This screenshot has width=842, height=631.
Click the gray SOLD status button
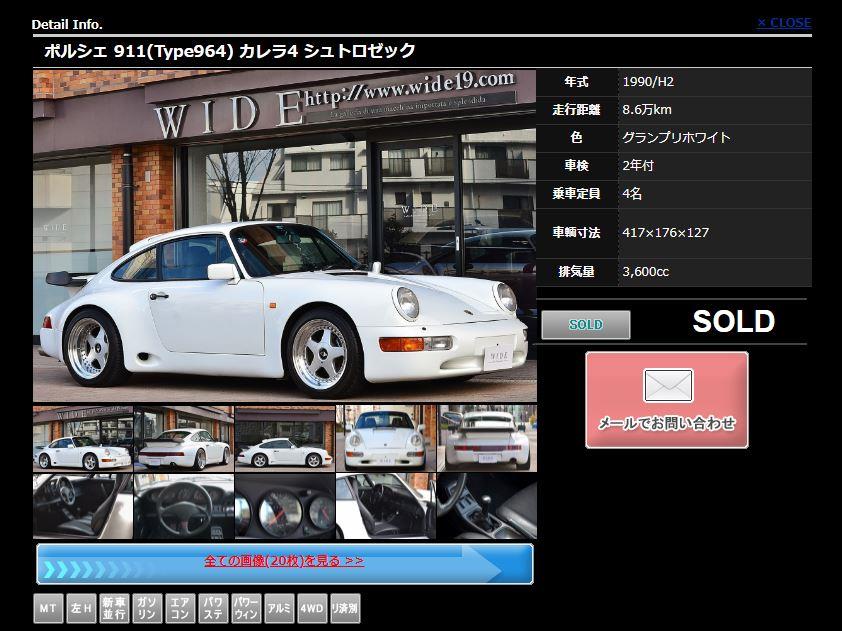586,324
